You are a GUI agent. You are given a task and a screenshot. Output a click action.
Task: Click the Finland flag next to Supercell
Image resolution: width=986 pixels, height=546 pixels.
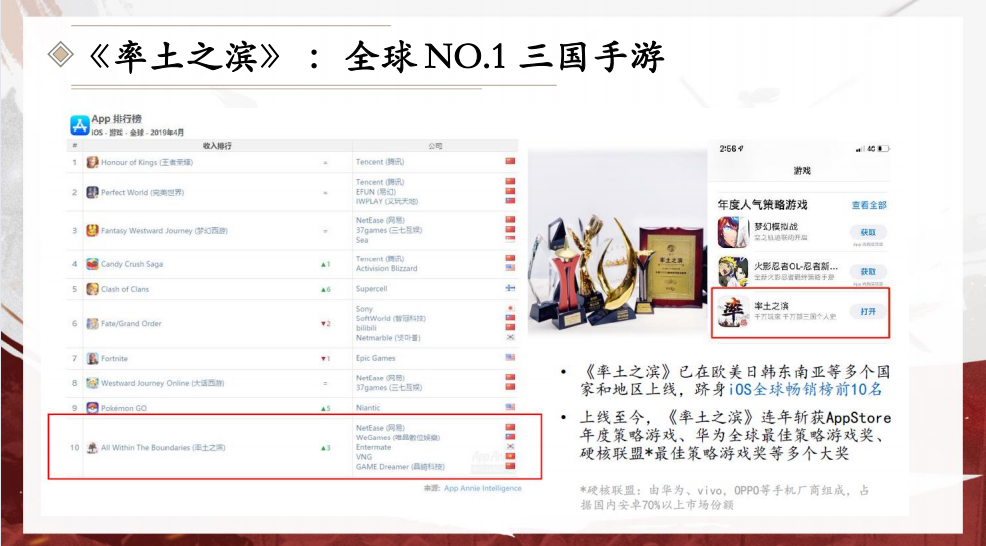pos(510,289)
